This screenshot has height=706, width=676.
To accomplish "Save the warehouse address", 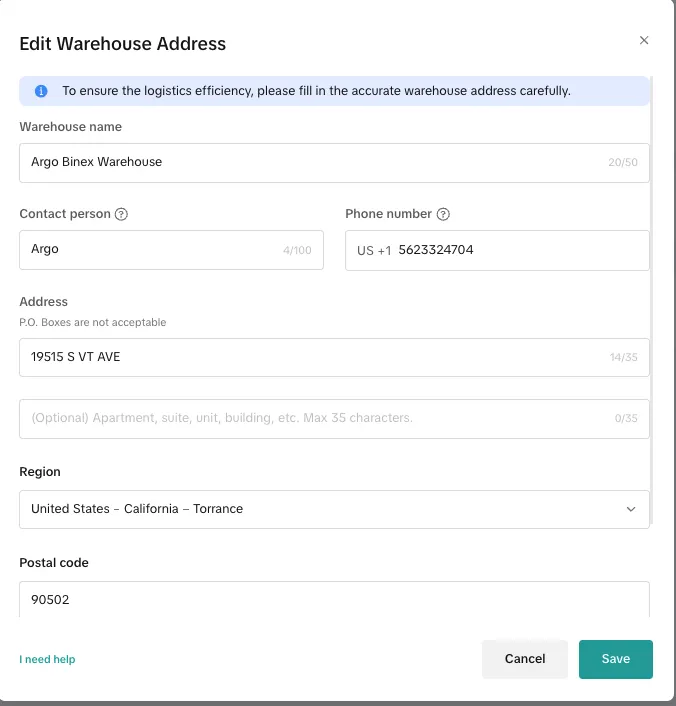I will pyautogui.click(x=615, y=659).
